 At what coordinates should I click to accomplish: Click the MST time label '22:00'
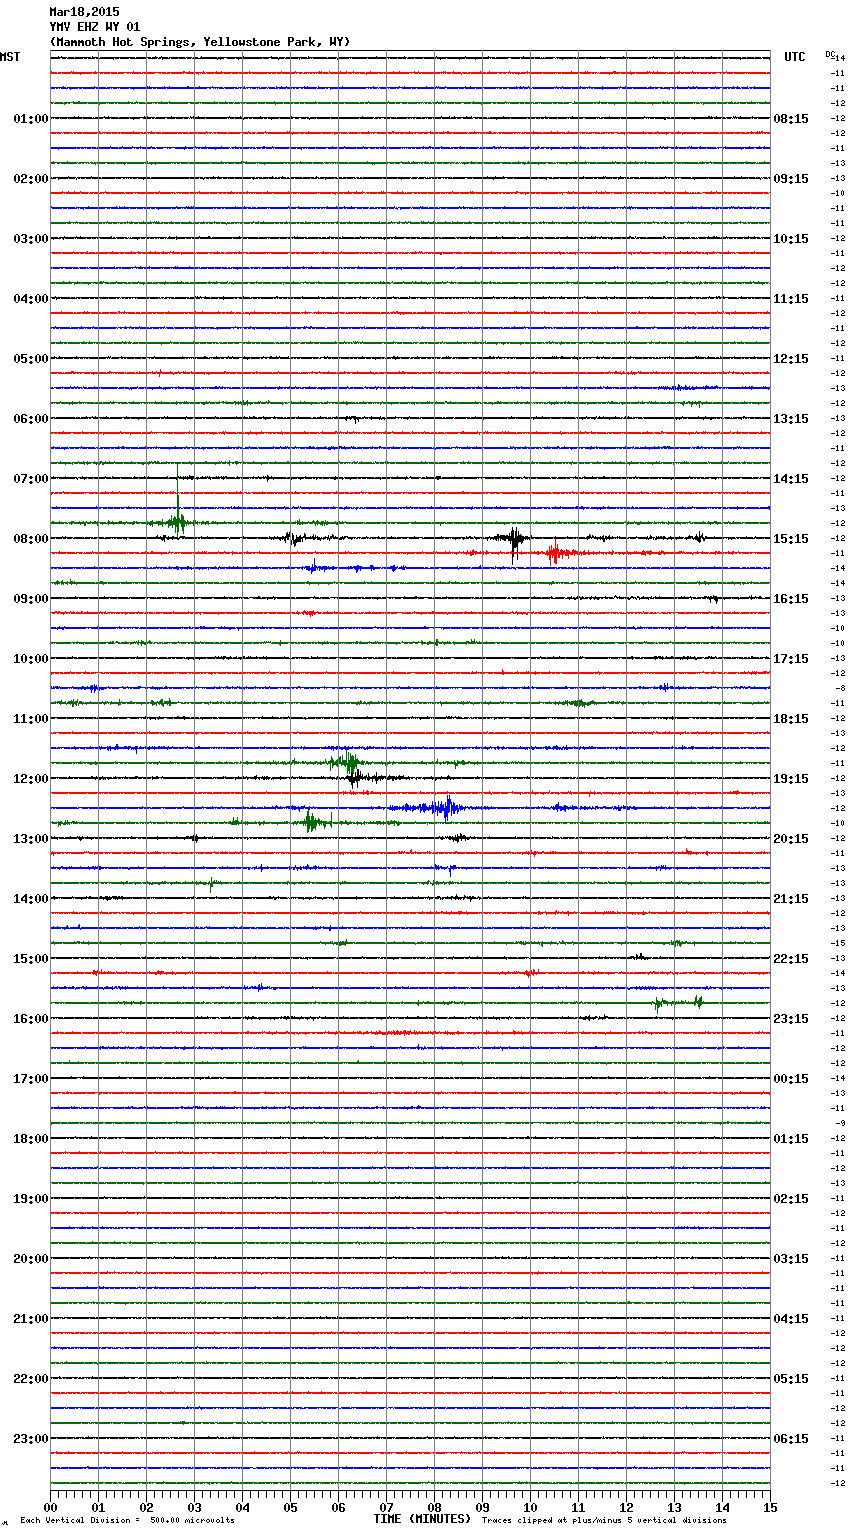point(31,1379)
